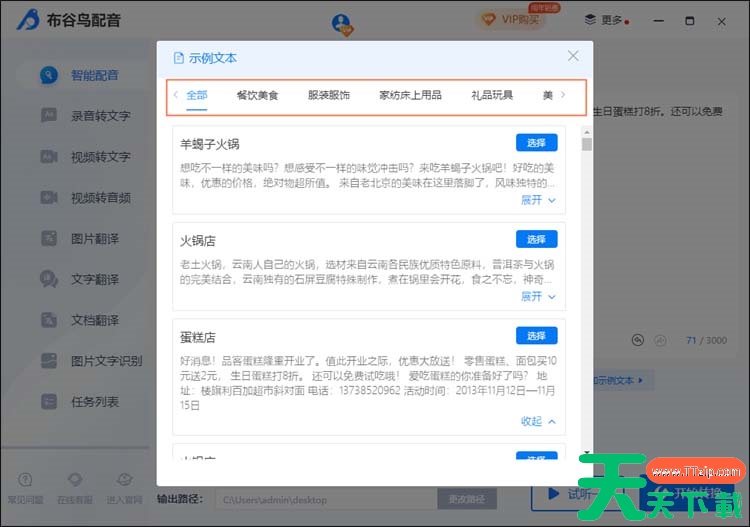Switch to the 餐饮美食 tab

(257, 95)
